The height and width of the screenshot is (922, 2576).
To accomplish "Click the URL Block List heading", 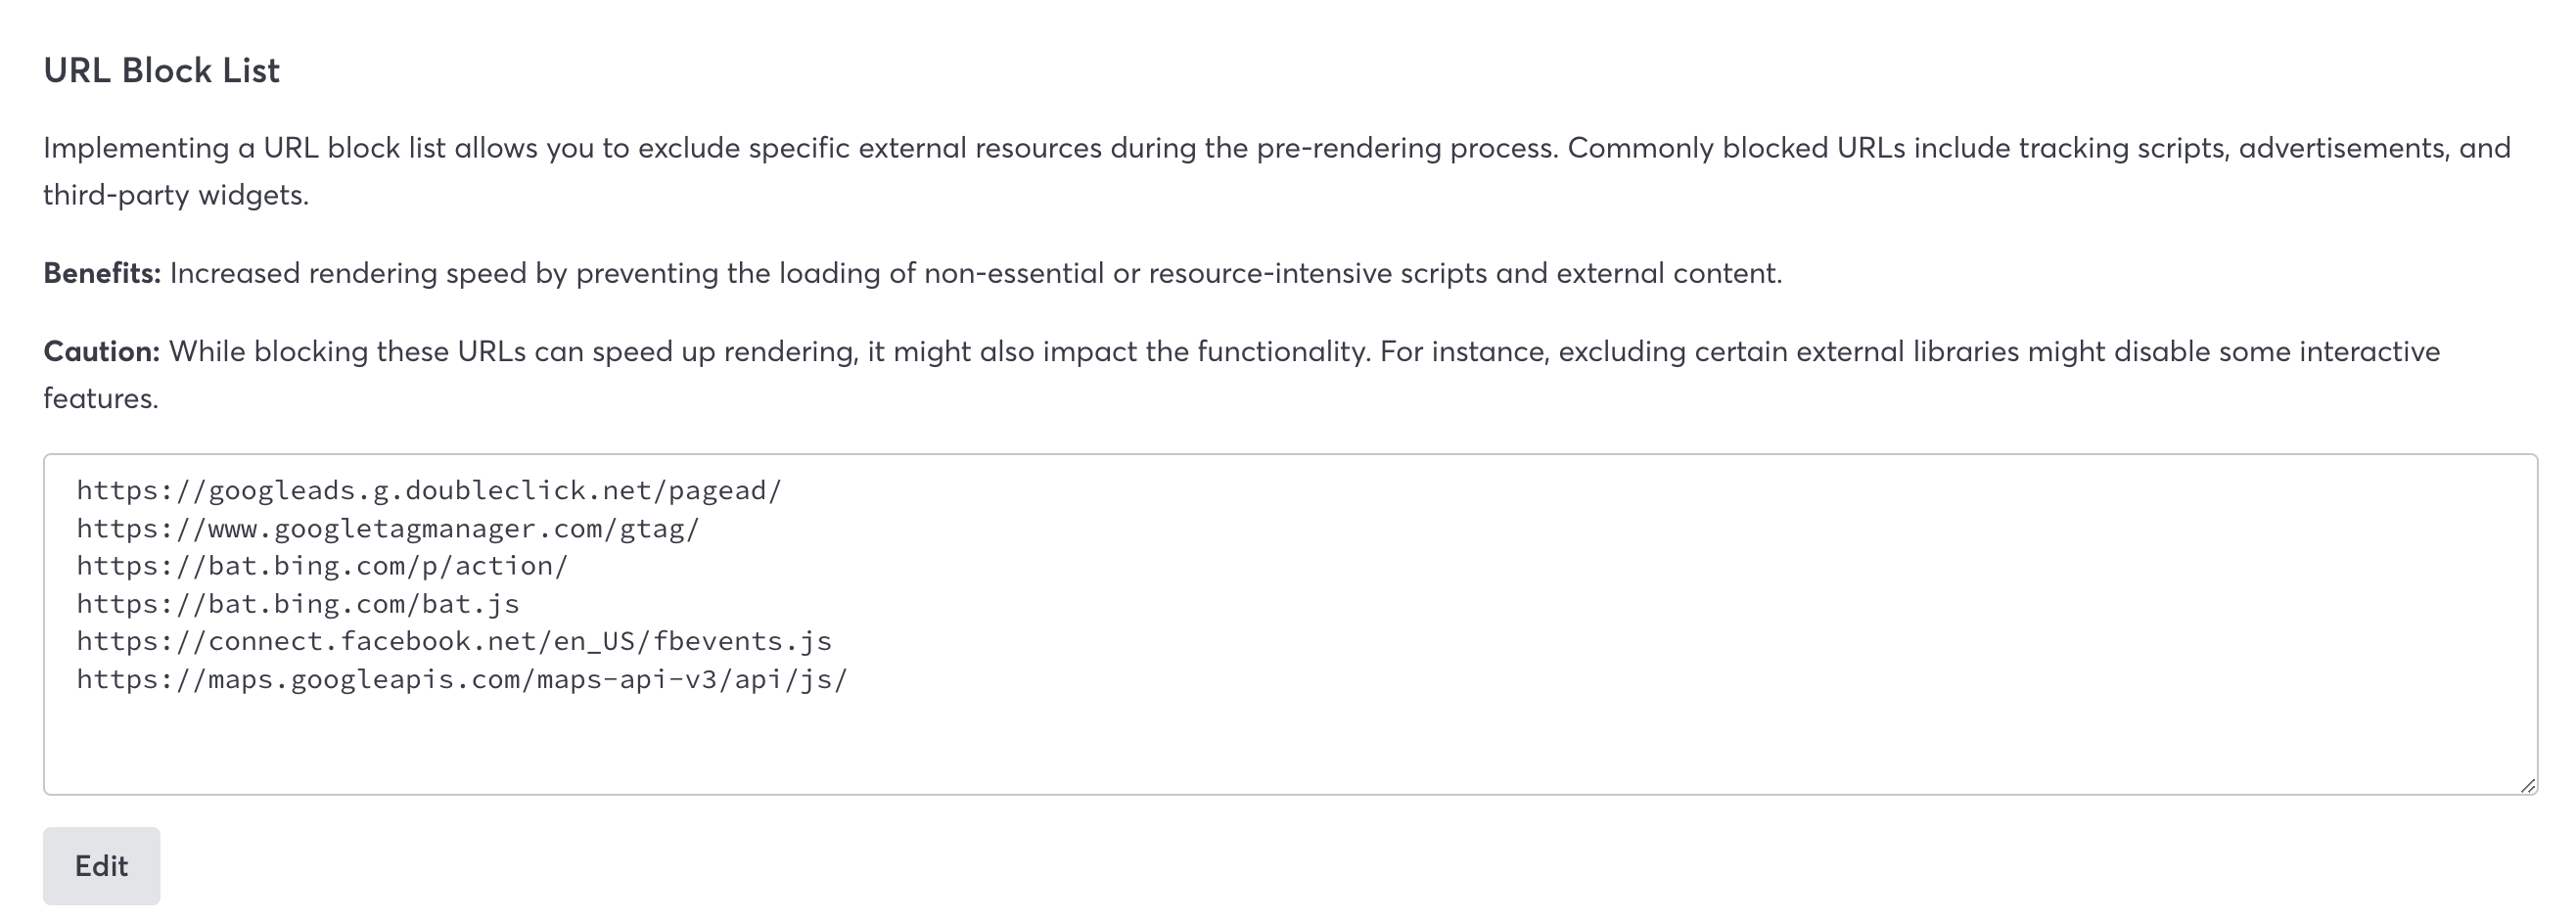I will 161,71.
